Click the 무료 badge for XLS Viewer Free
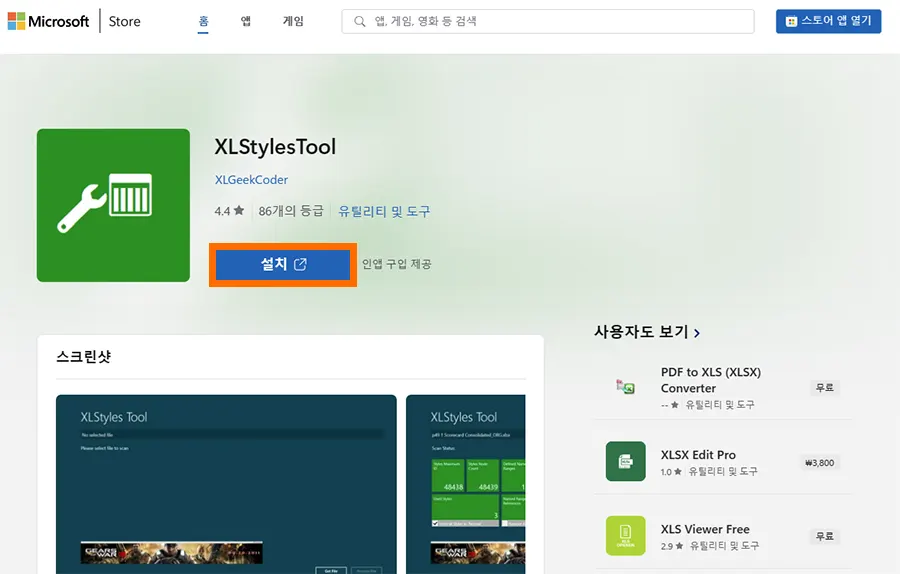 tap(825, 536)
